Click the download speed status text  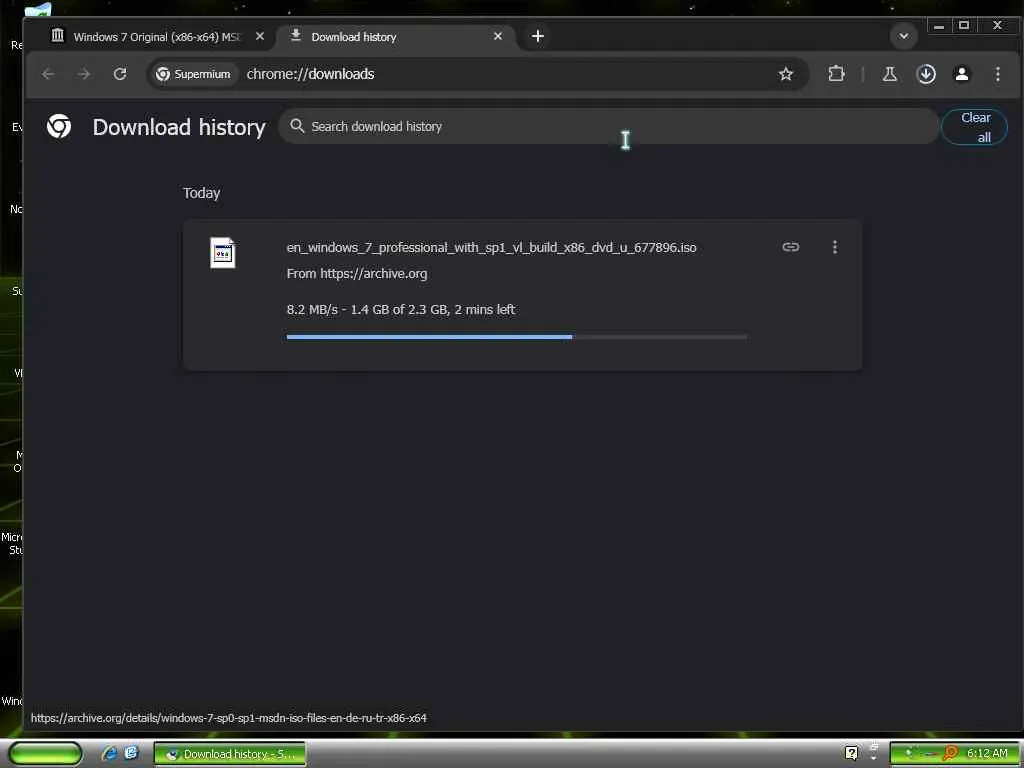(x=400, y=310)
